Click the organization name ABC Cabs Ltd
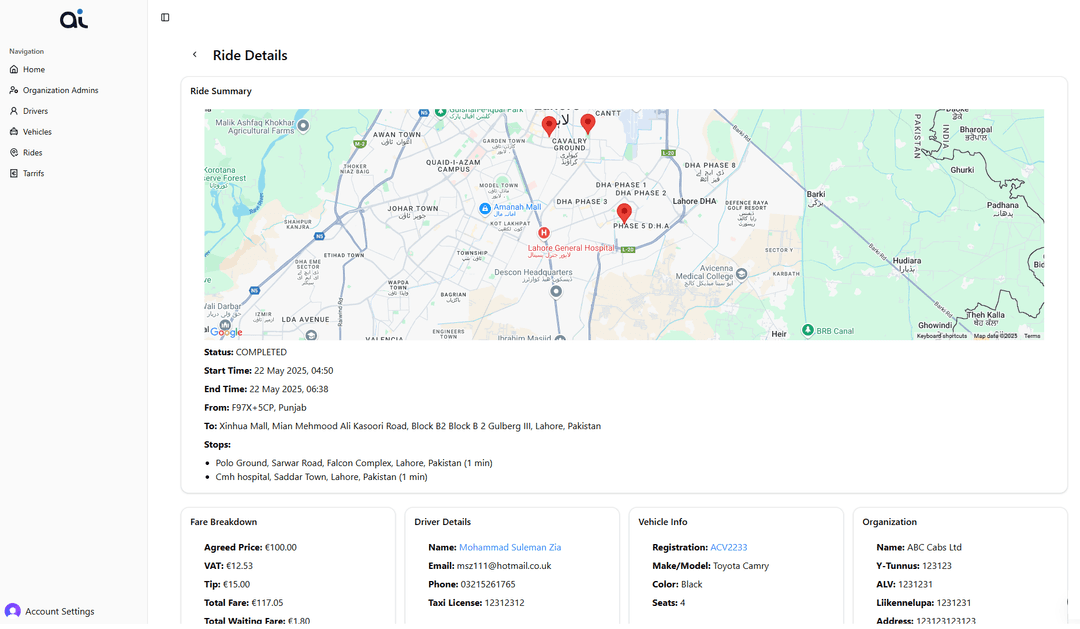This screenshot has height=629, width=1080. click(934, 547)
